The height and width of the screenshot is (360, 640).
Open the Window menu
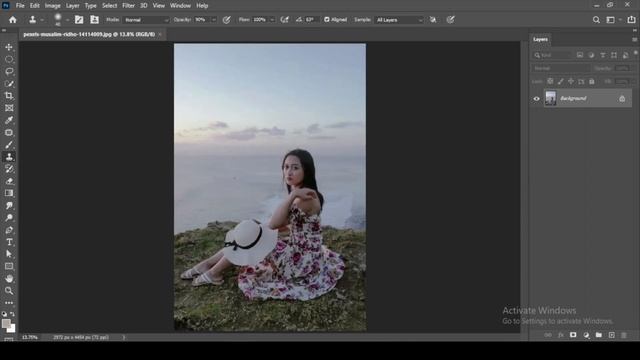[x=180, y=6]
